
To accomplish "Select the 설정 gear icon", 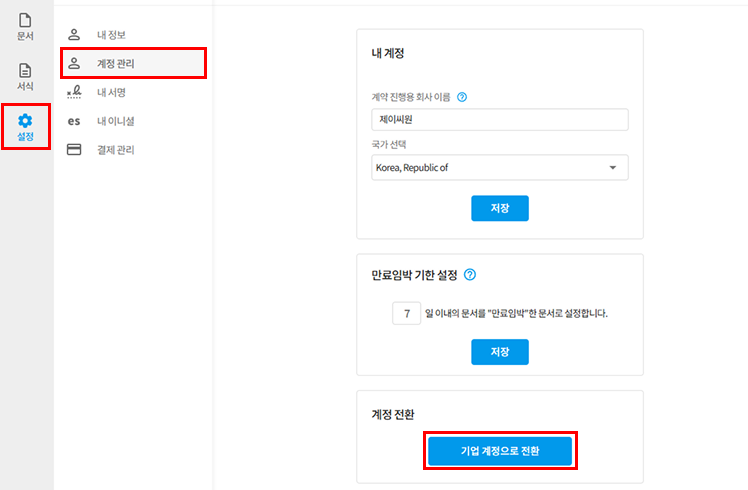I will tap(26, 121).
